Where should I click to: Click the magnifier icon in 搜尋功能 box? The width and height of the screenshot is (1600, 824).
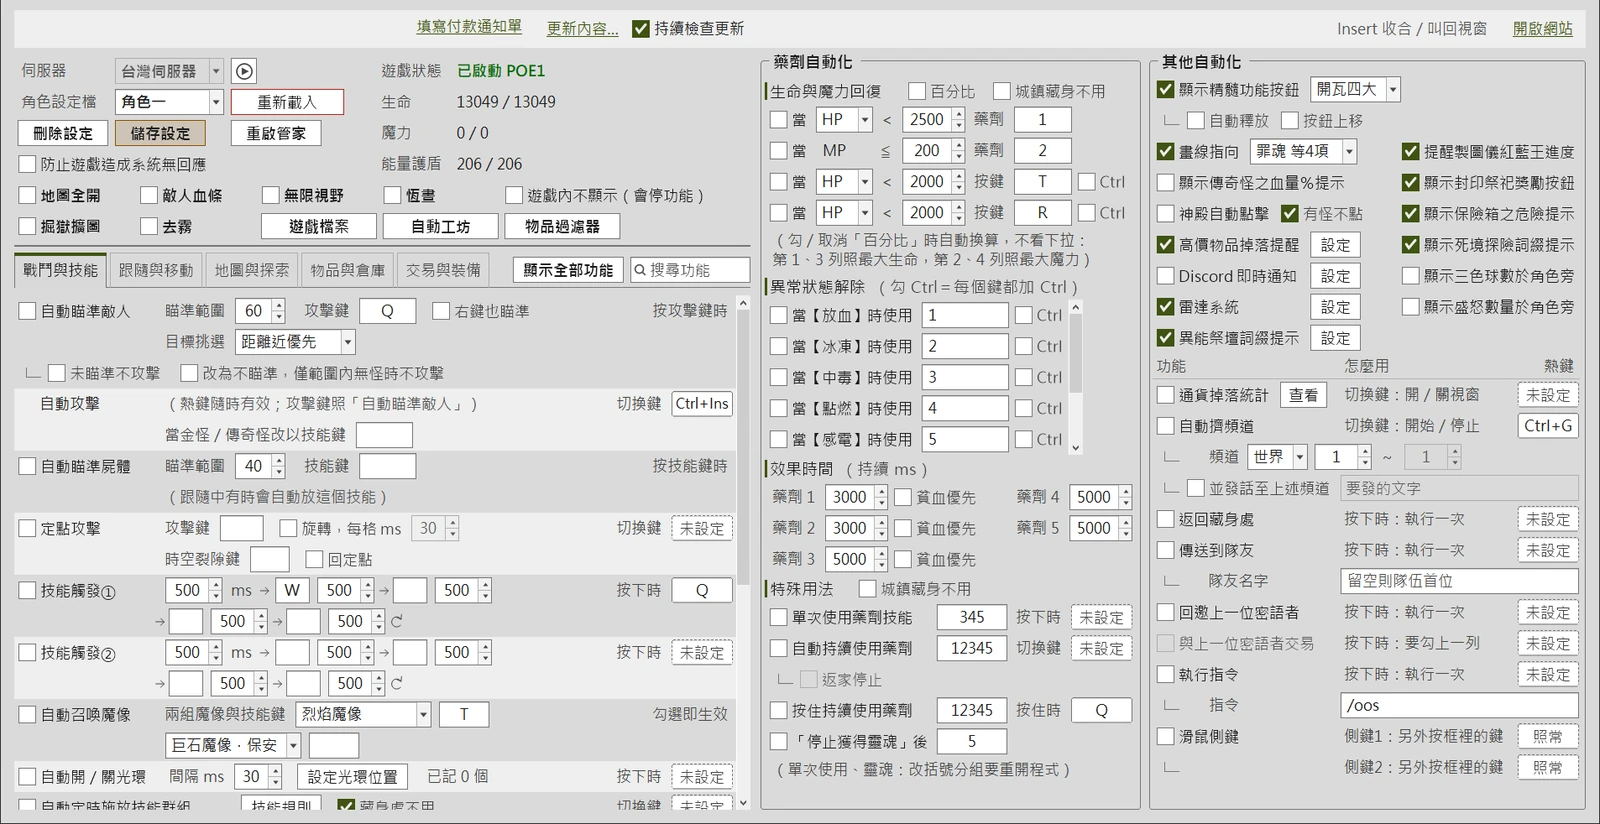click(640, 270)
